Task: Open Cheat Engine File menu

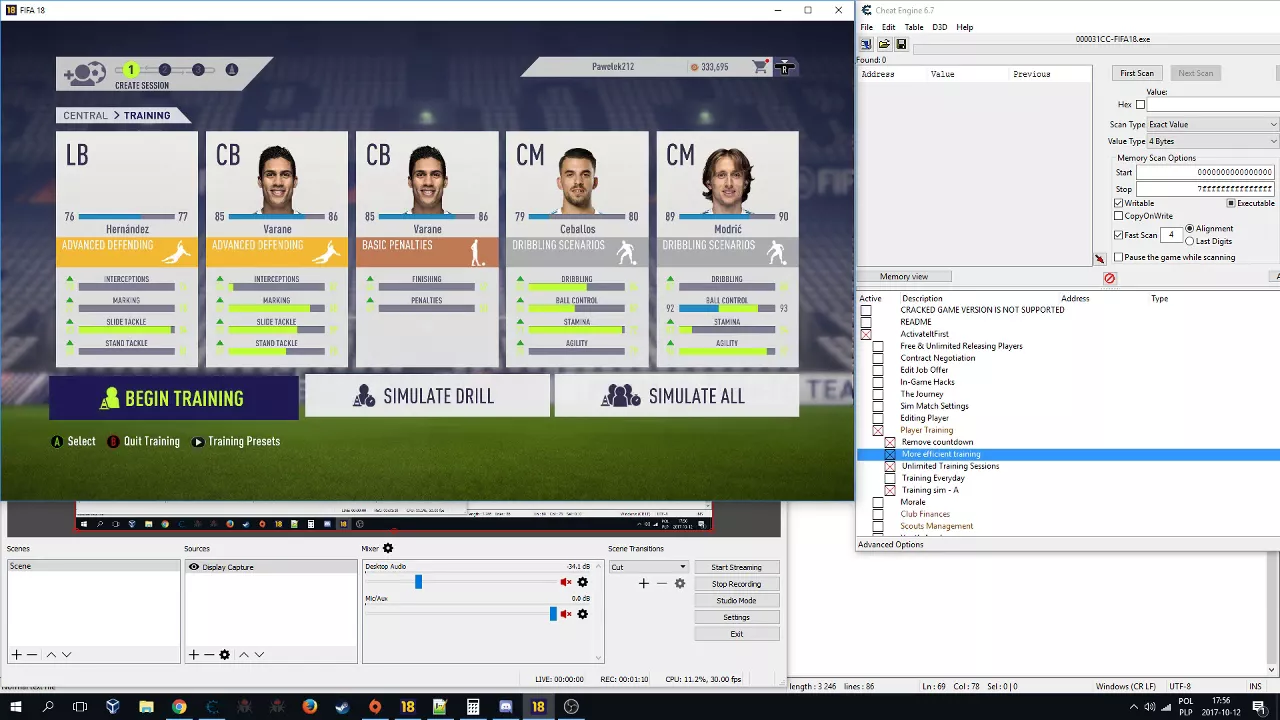Action: click(866, 27)
